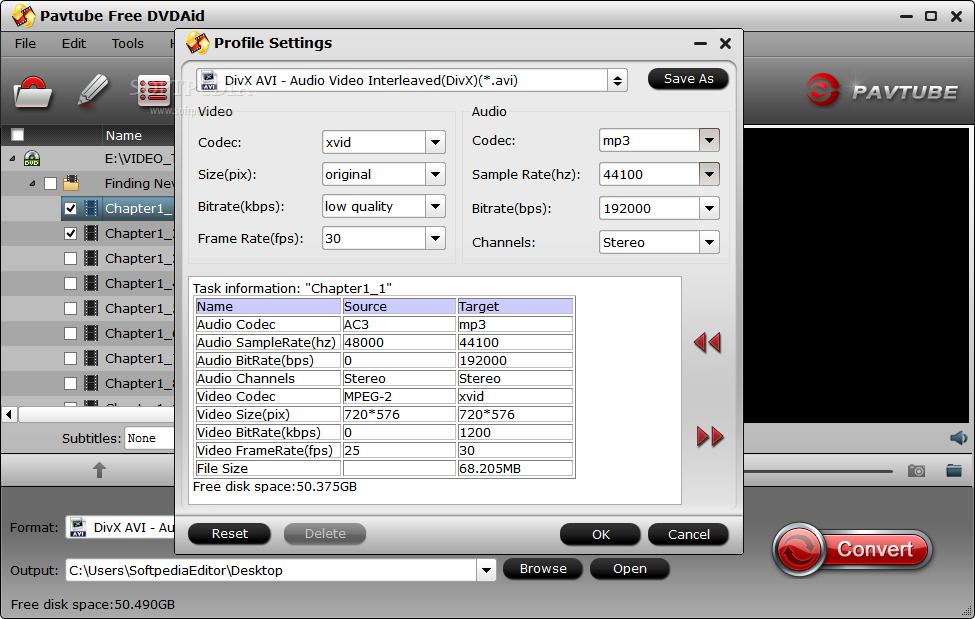Open the Tools menu

click(x=127, y=44)
